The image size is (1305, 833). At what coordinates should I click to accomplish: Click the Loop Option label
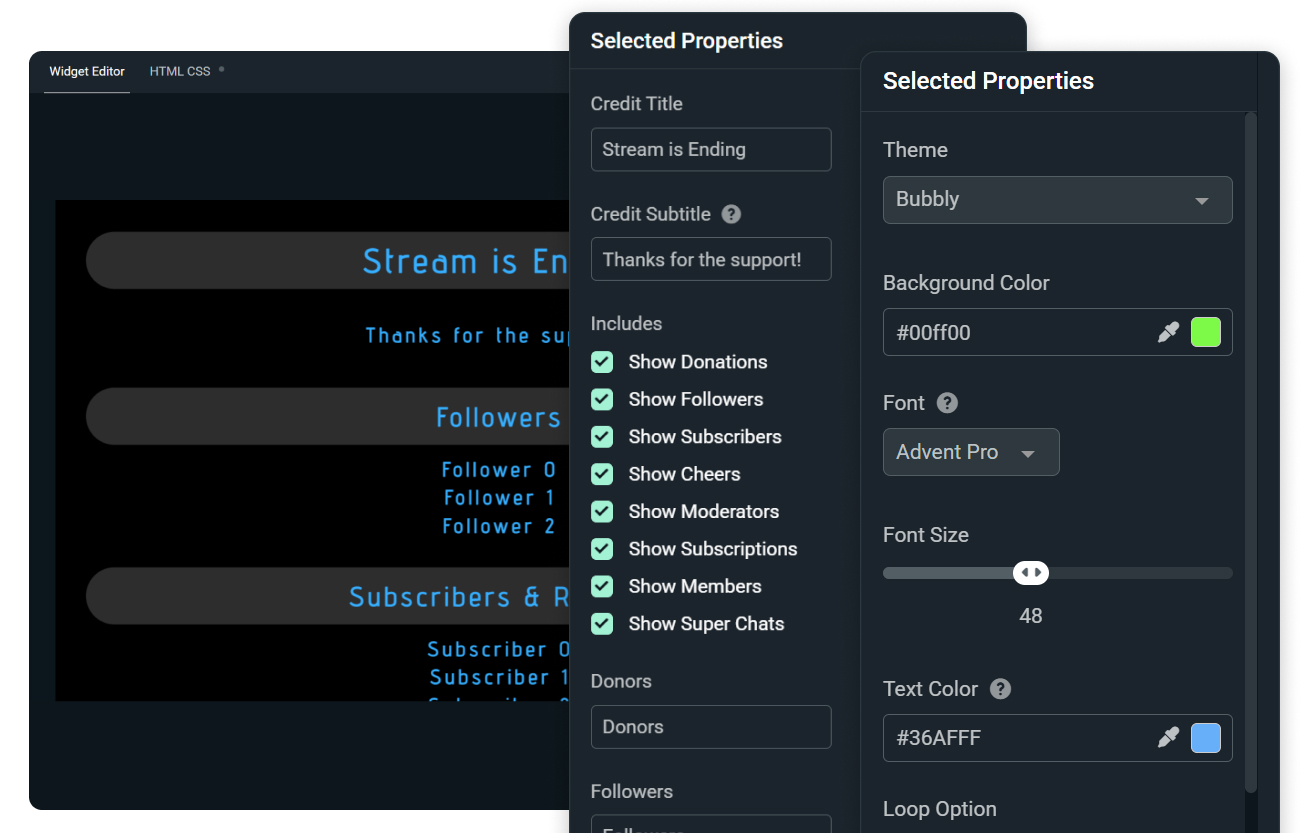[x=940, y=809]
